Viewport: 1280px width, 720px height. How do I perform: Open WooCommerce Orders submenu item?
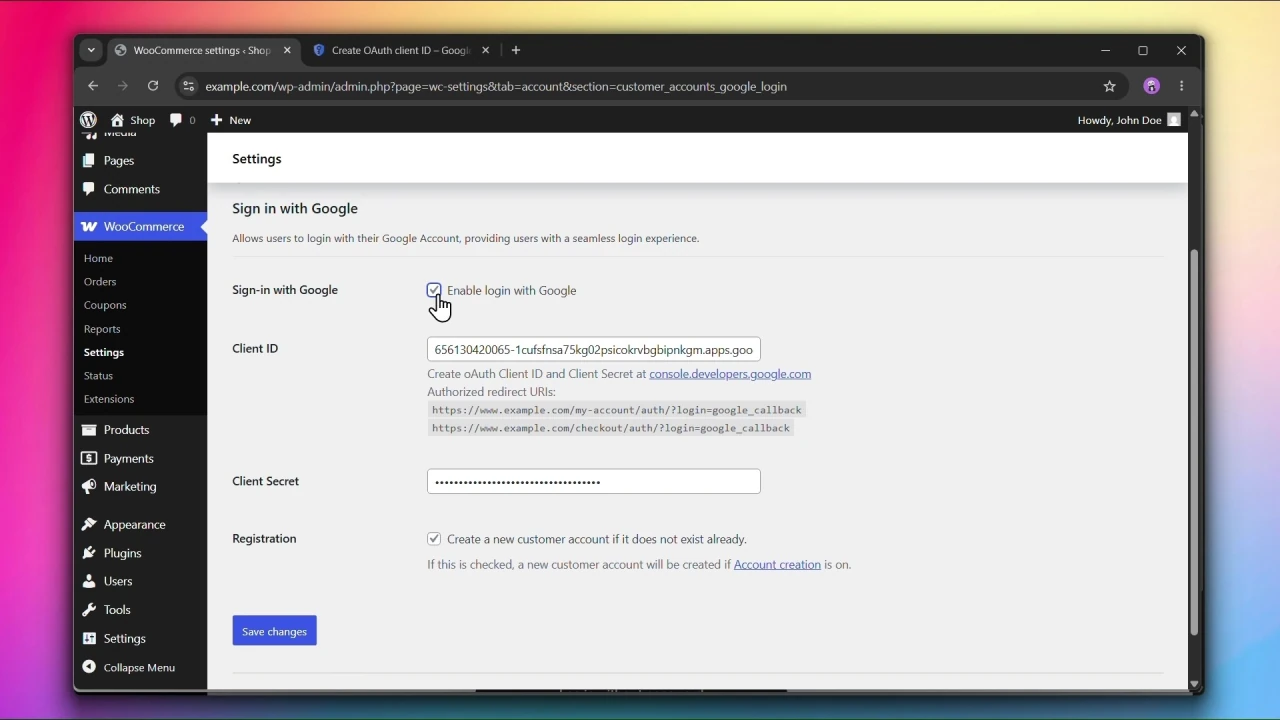100,282
